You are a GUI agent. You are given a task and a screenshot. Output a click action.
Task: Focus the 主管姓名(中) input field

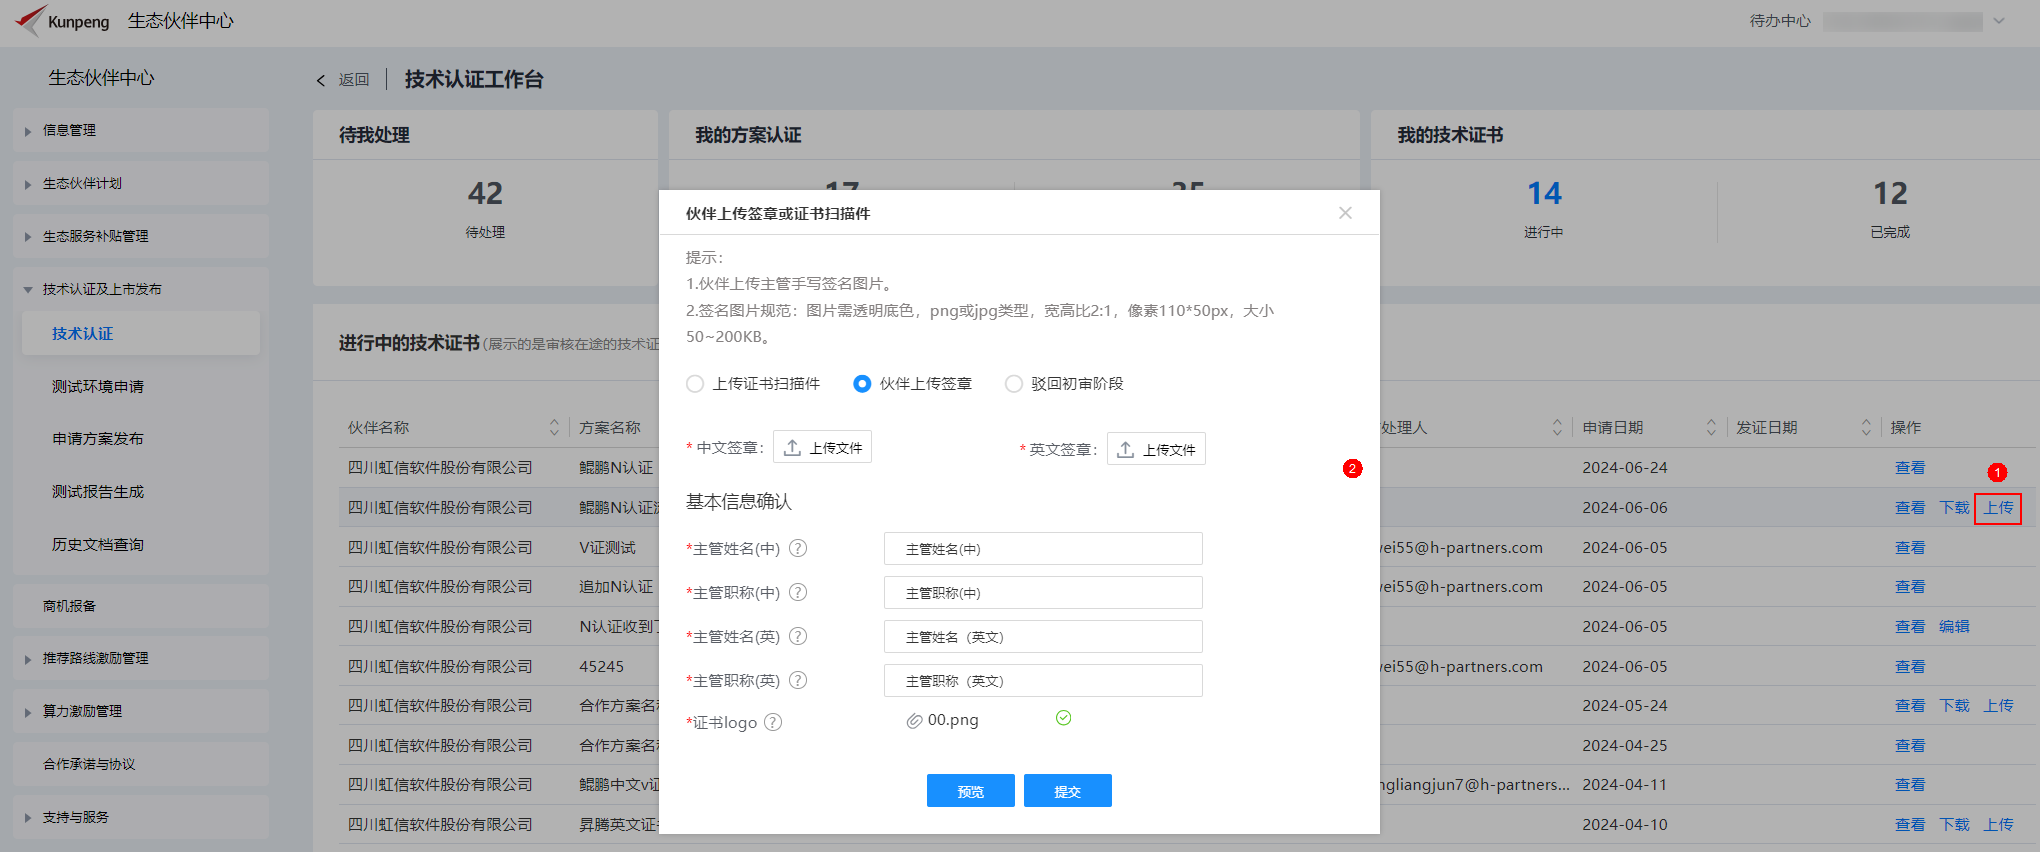pyautogui.click(x=1043, y=549)
